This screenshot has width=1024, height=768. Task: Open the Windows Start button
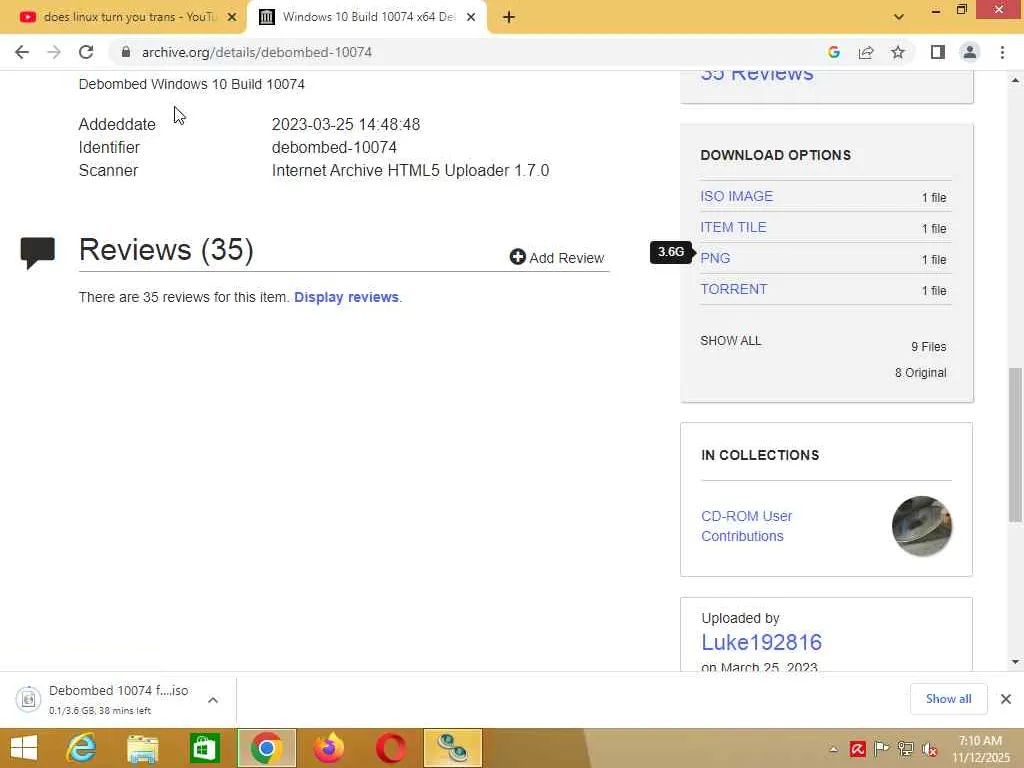point(24,748)
